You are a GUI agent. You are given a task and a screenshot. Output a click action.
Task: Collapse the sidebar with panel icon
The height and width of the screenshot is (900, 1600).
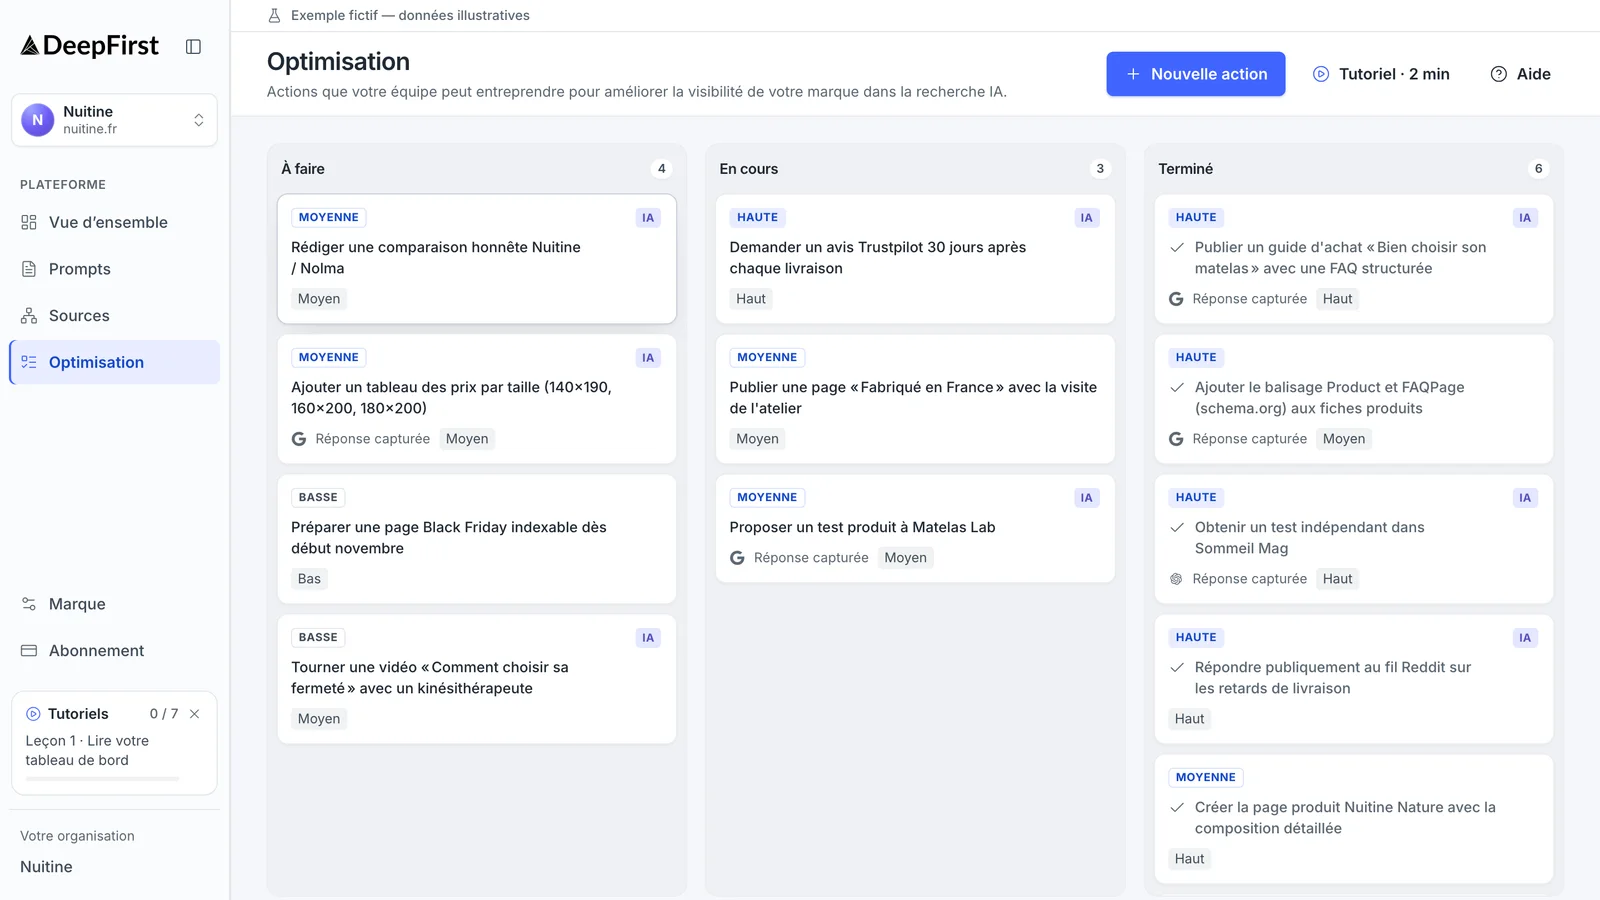(x=194, y=47)
